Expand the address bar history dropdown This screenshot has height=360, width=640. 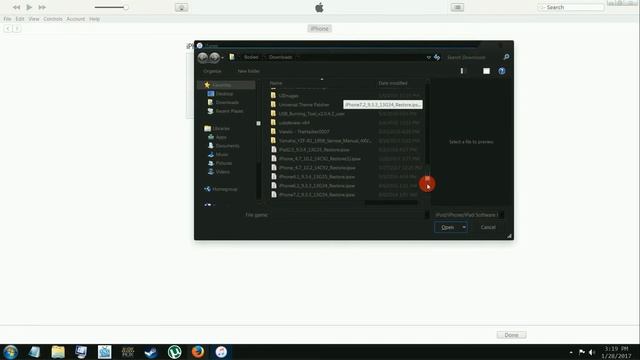coord(429,58)
